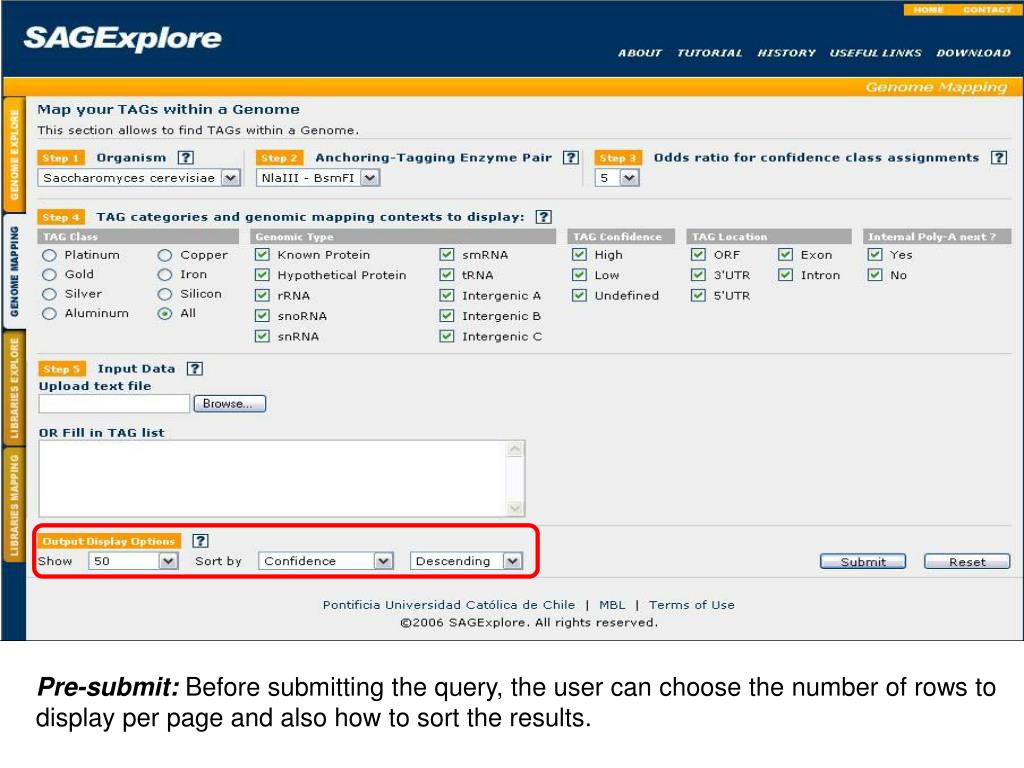Submit the genome mapping query
Image resolution: width=1024 pixels, height=768 pixels.
(x=863, y=562)
